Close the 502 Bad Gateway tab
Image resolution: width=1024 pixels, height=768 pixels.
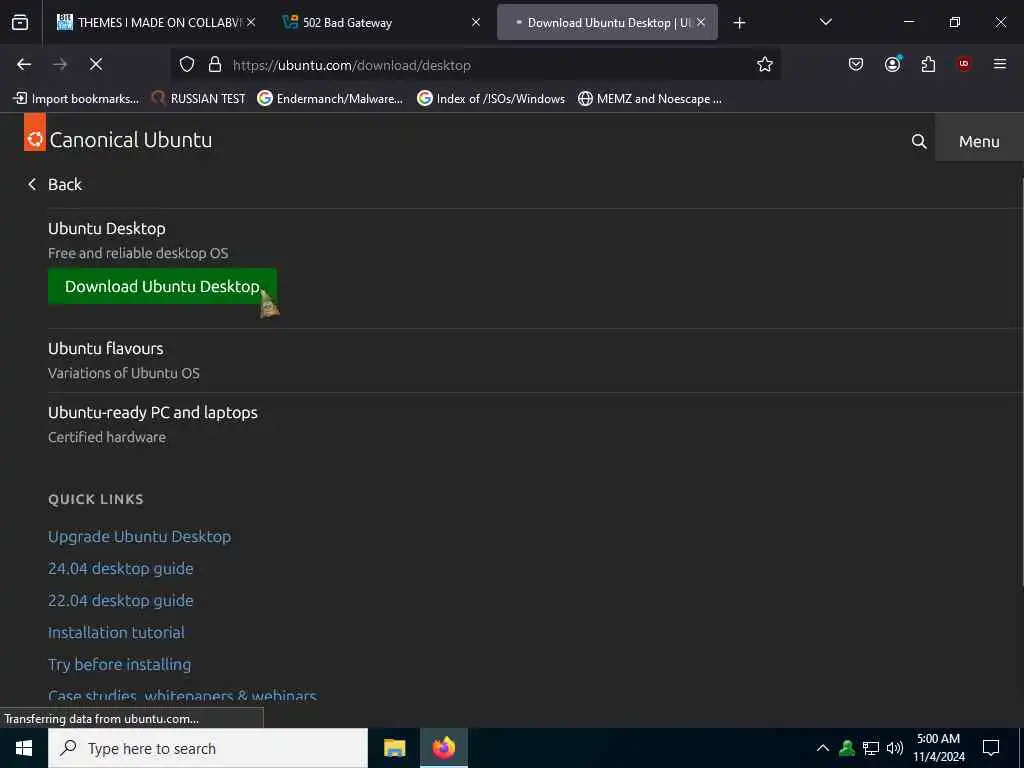pos(476,22)
